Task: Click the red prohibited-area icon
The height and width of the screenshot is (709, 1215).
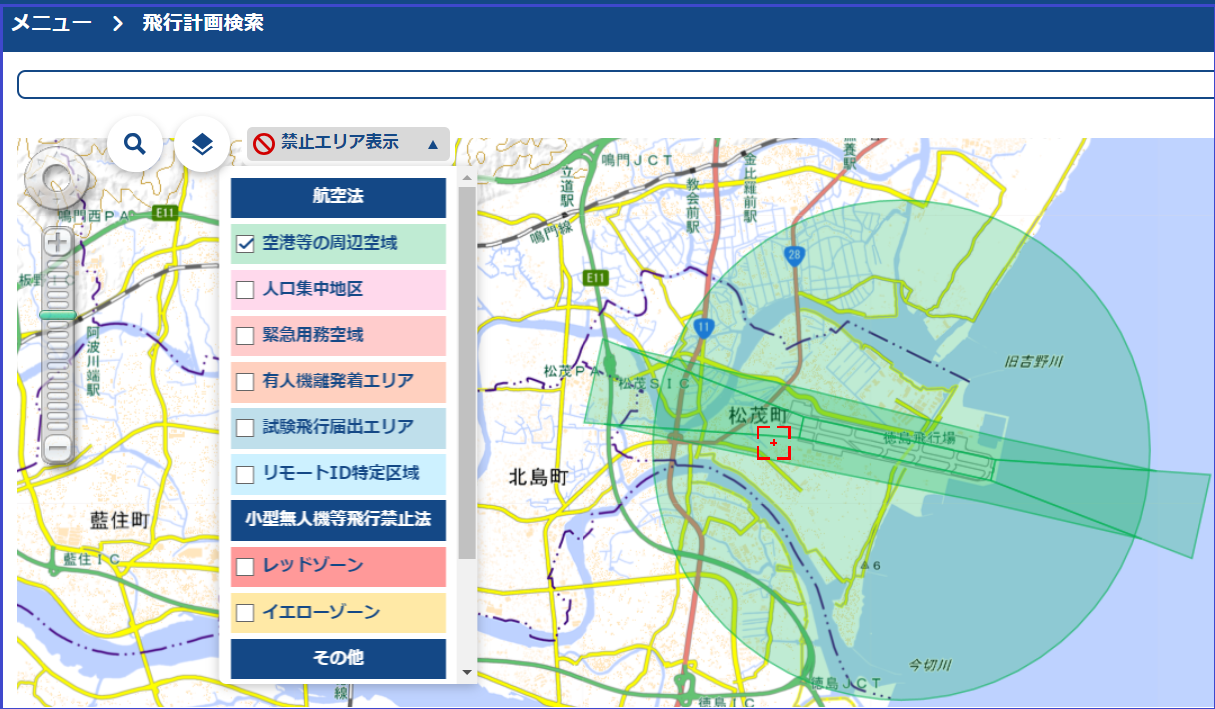Action: 264,144
